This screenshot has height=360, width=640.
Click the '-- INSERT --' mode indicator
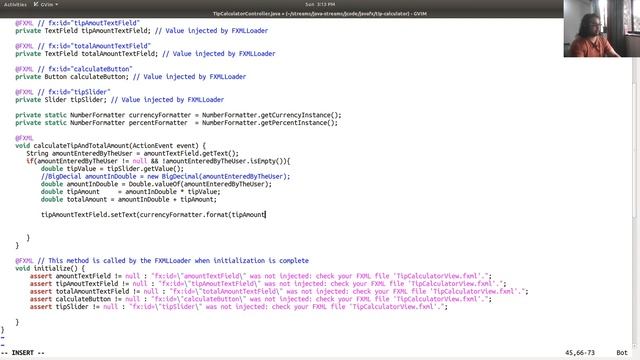point(23,353)
